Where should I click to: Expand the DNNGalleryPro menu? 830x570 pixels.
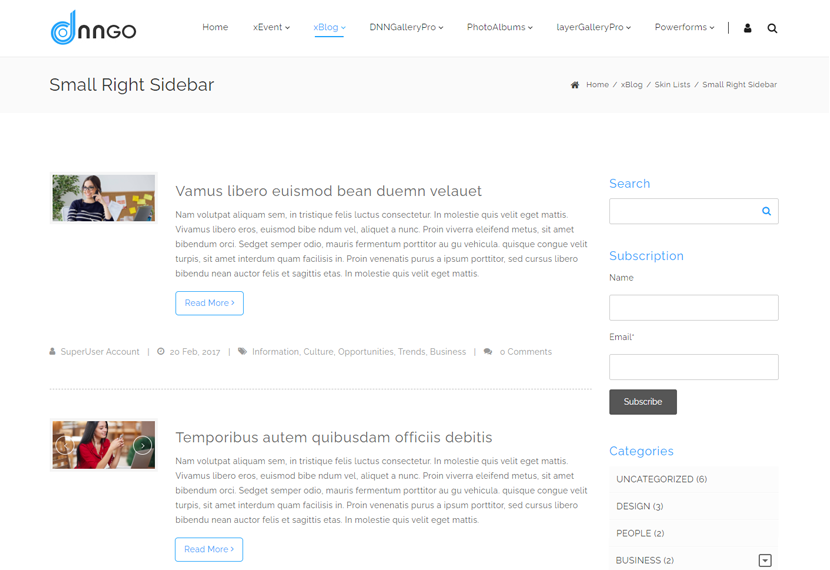pyautogui.click(x=405, y=28)
